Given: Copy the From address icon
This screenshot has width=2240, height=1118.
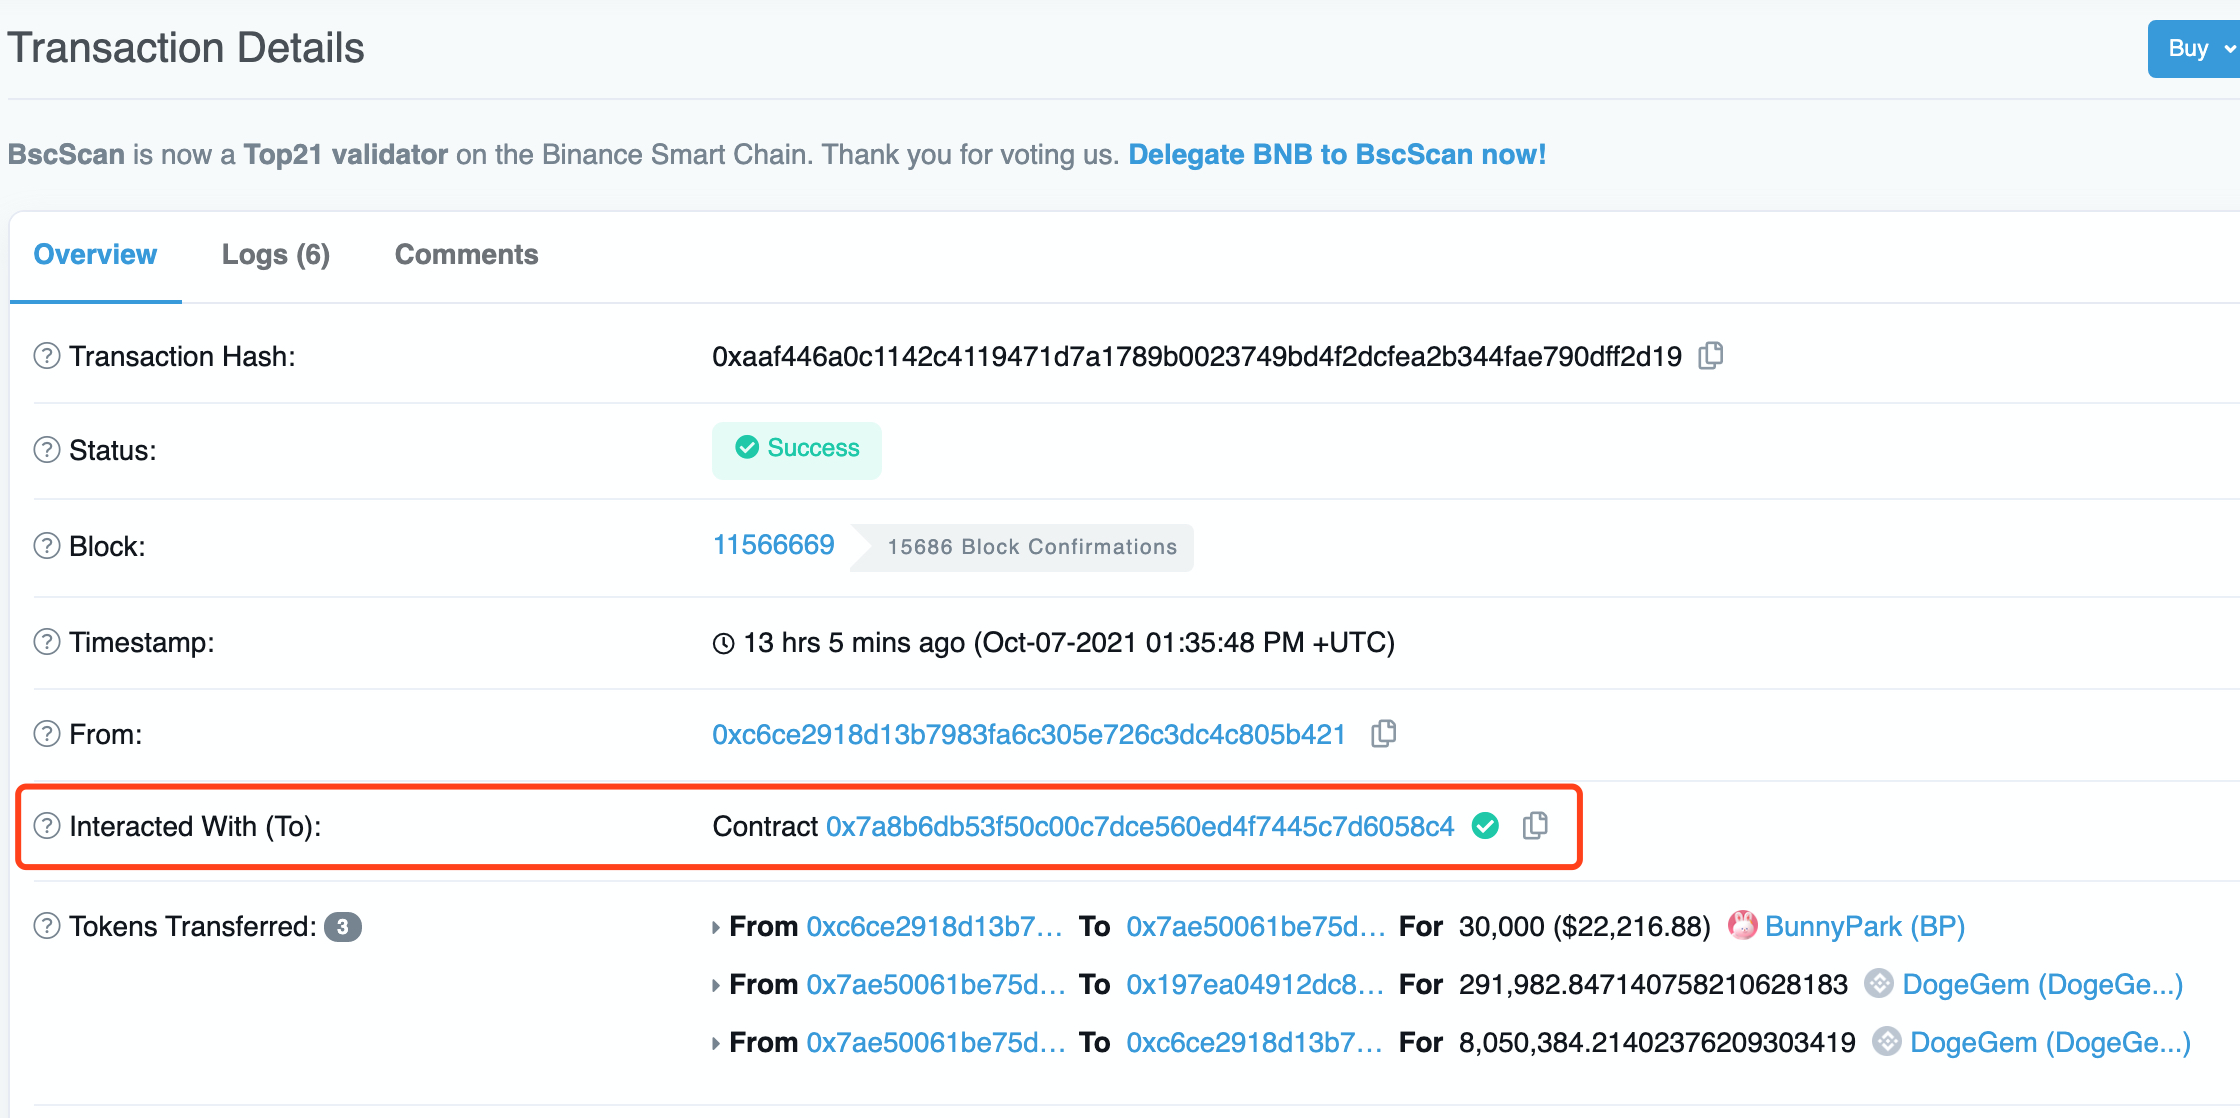Looking at the screenshot, I should [1384, 734].
